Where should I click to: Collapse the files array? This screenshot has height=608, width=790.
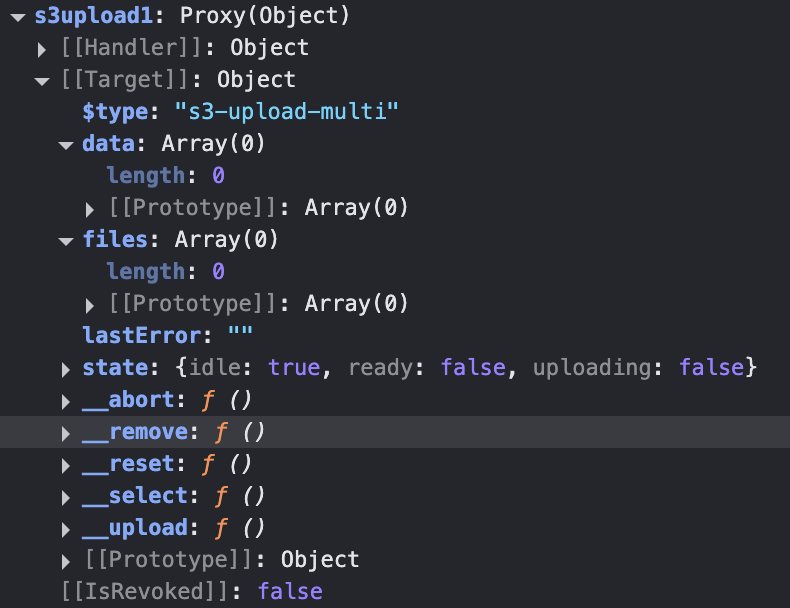click(66, 241)
